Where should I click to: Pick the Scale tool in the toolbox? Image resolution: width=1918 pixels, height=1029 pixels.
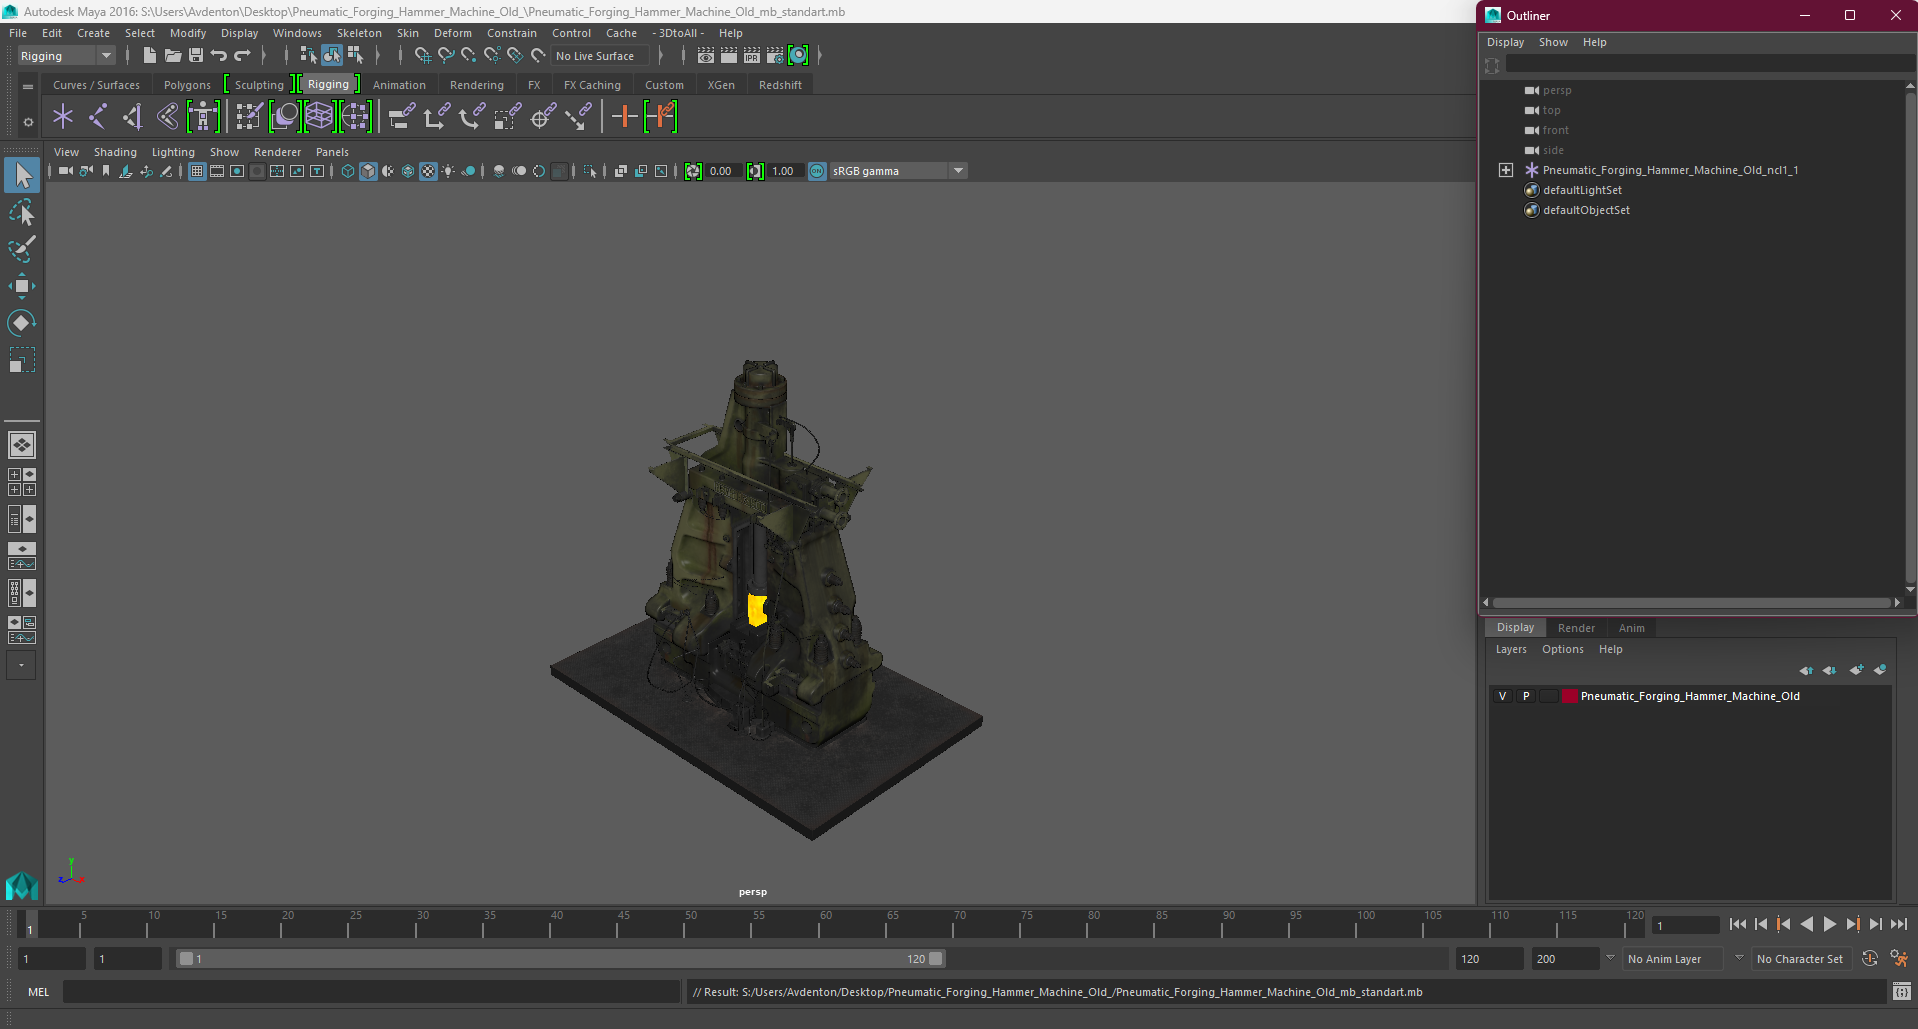22,360
